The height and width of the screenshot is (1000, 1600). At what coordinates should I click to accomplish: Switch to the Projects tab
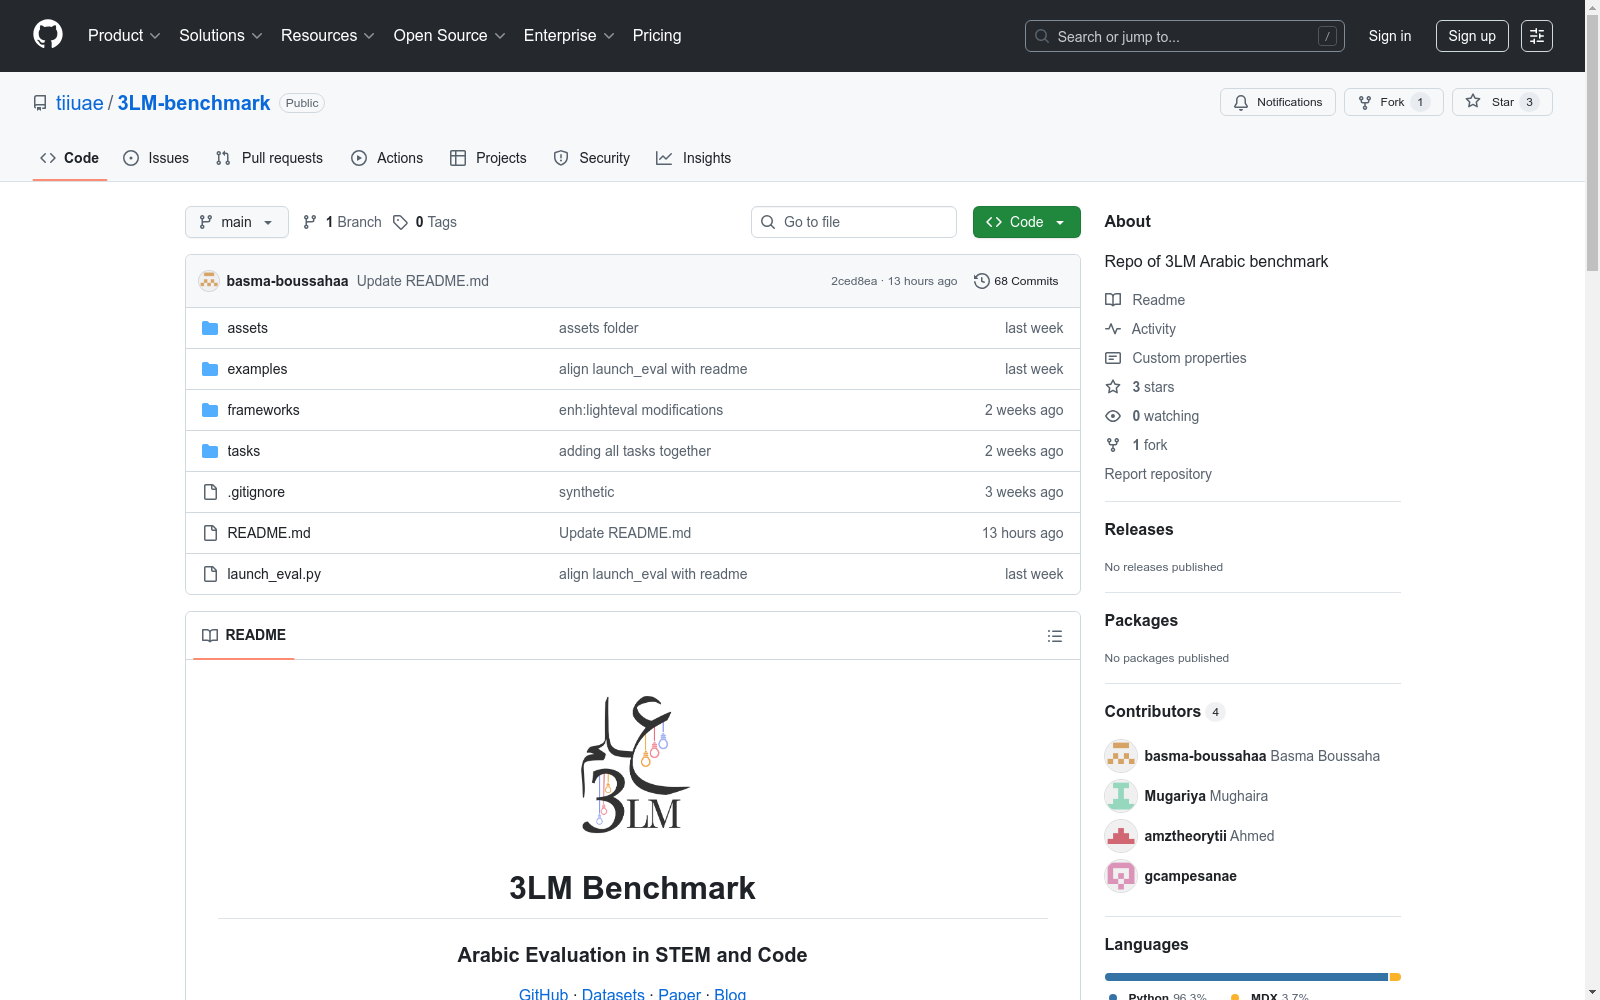click(x=488, y=158)
